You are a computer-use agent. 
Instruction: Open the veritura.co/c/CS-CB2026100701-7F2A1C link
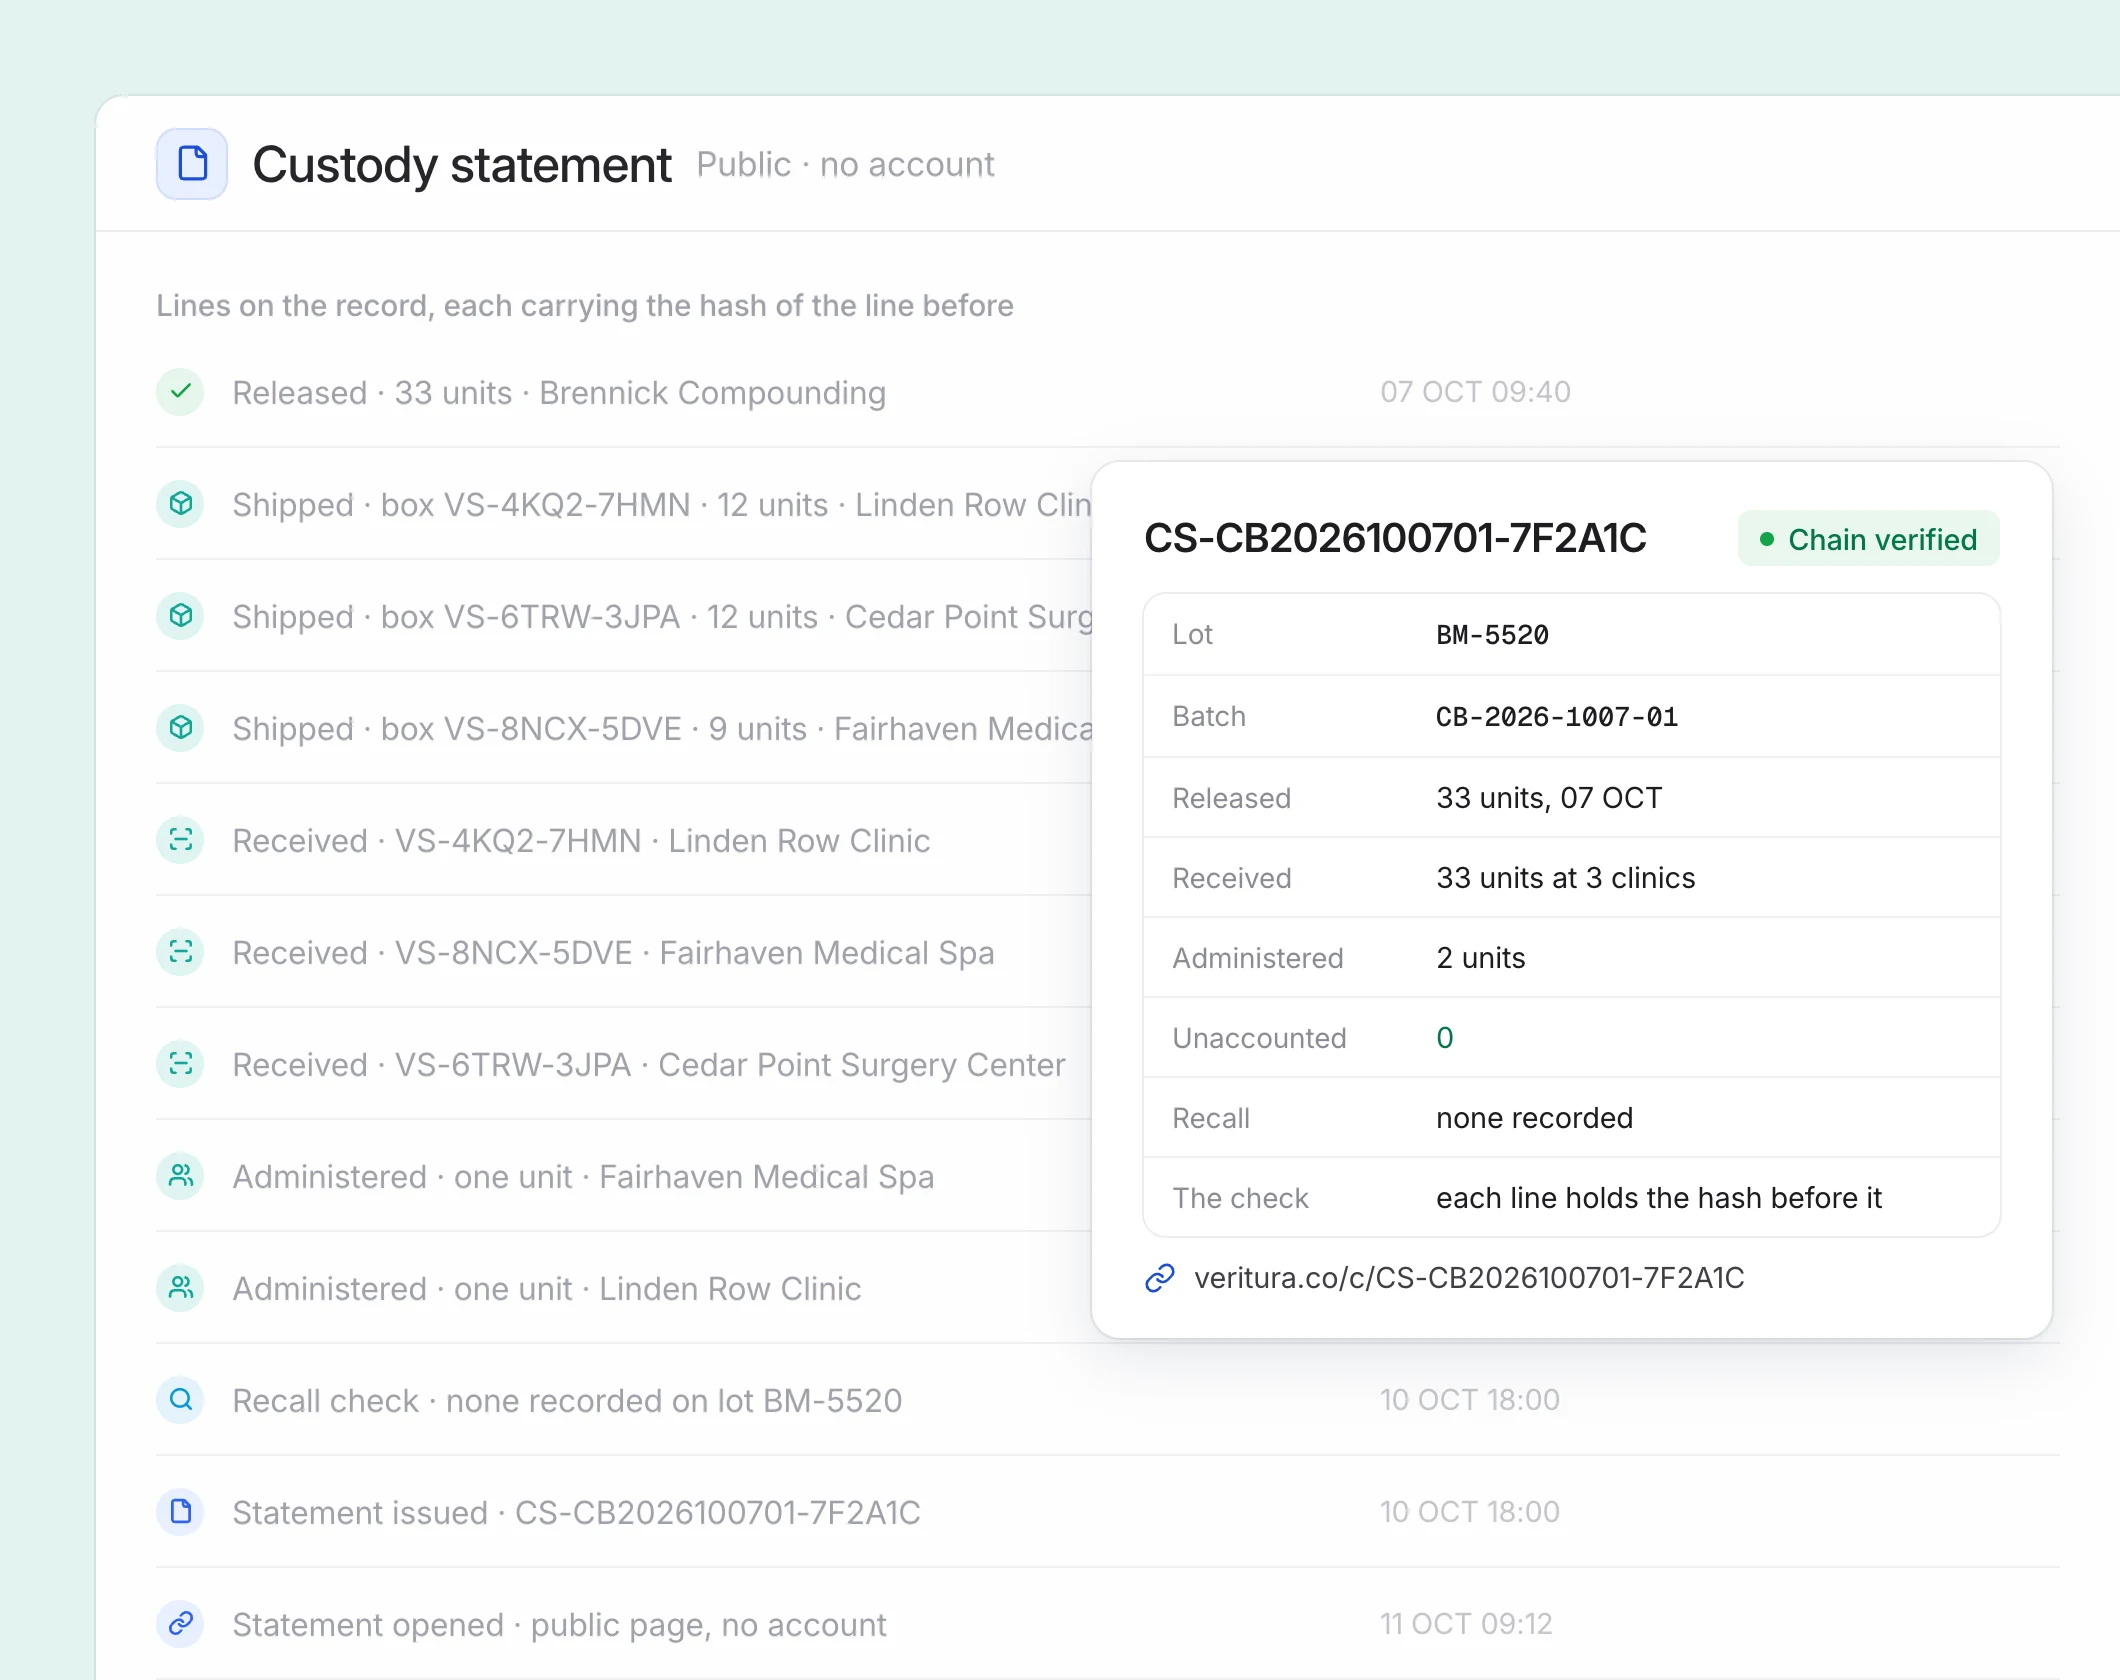click(1469, 1278)
